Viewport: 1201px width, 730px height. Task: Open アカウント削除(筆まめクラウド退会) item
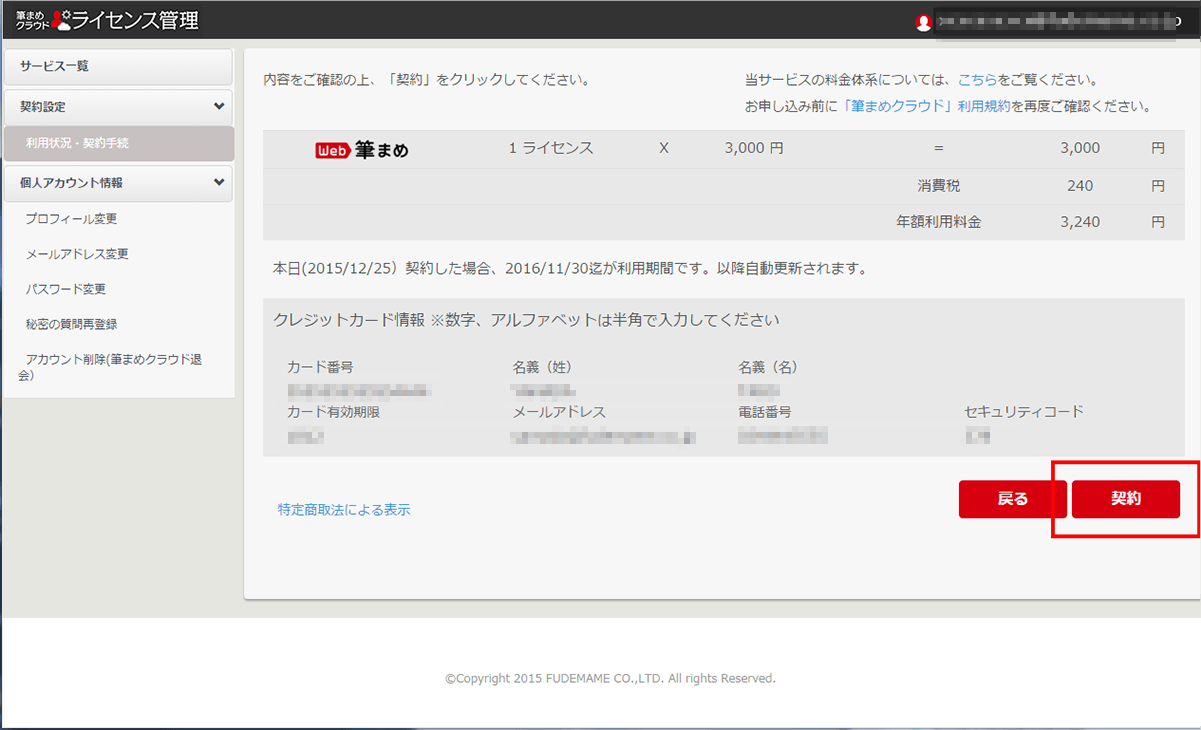tap(110, 367)
